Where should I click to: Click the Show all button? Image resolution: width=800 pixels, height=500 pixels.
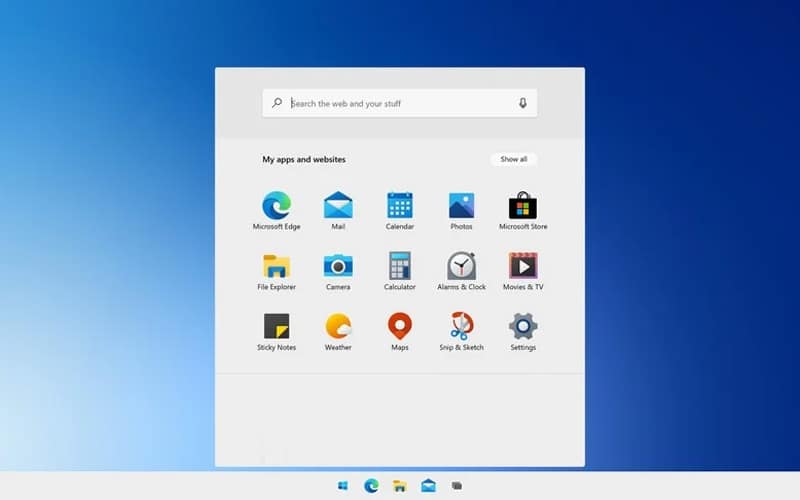click(514, 159)
